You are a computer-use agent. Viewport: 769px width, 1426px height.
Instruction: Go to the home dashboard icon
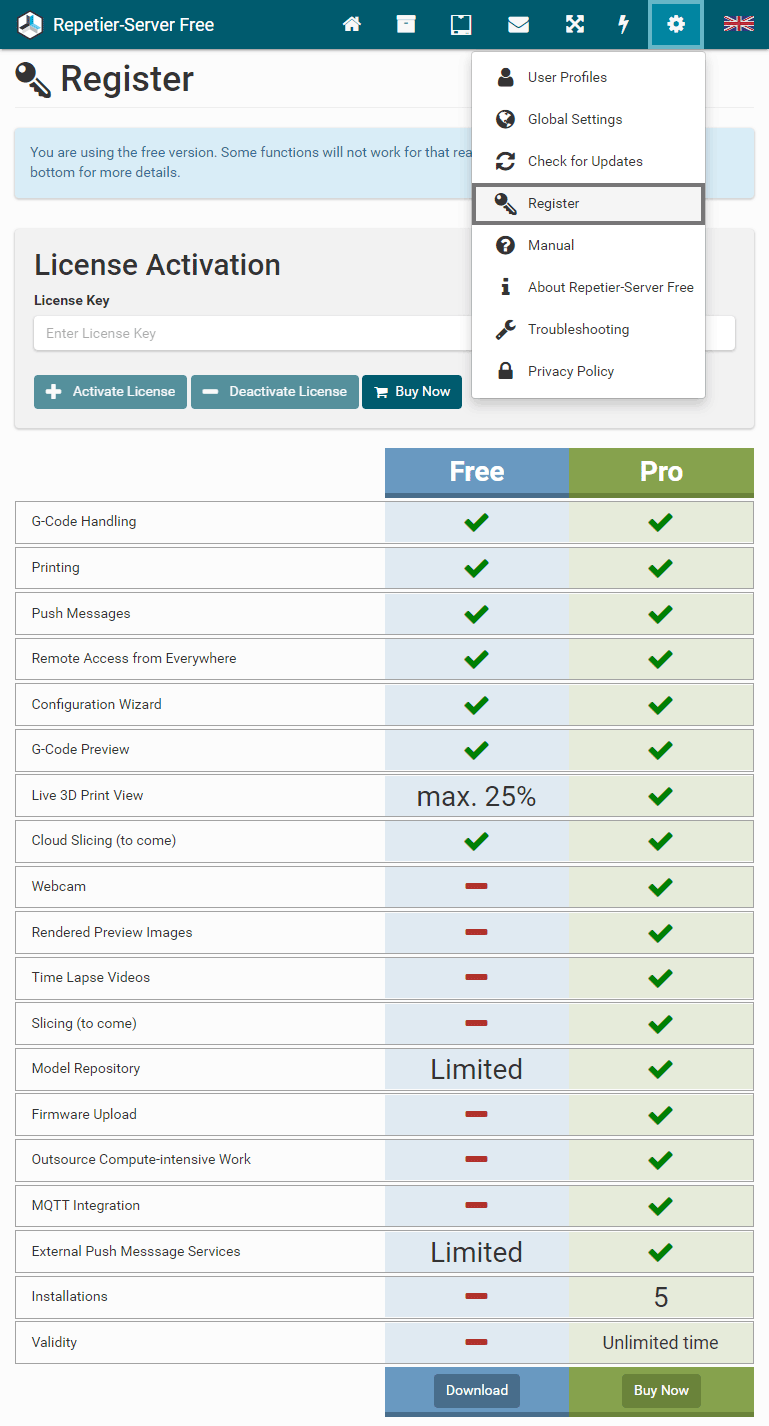(x=352, y=25)
